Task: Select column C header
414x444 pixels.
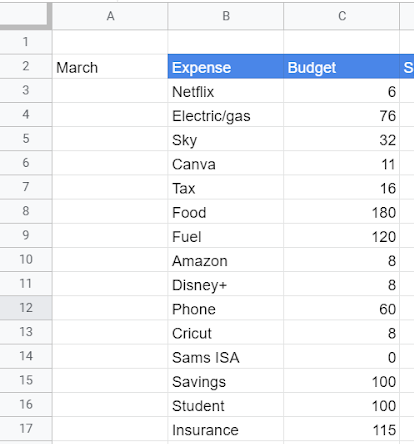Action: point(342,16)
